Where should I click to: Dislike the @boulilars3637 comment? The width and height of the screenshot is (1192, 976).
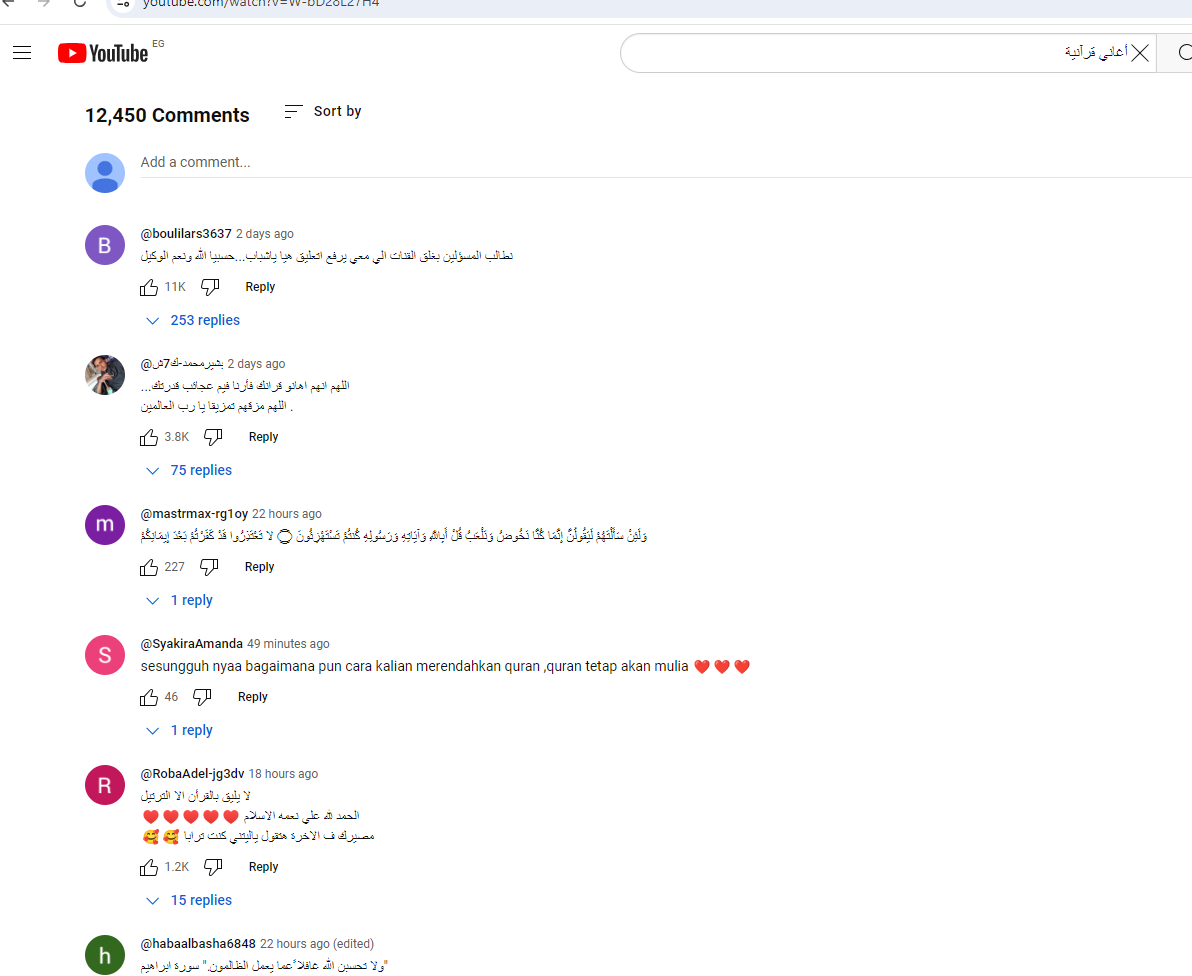(x=210, y=287)
